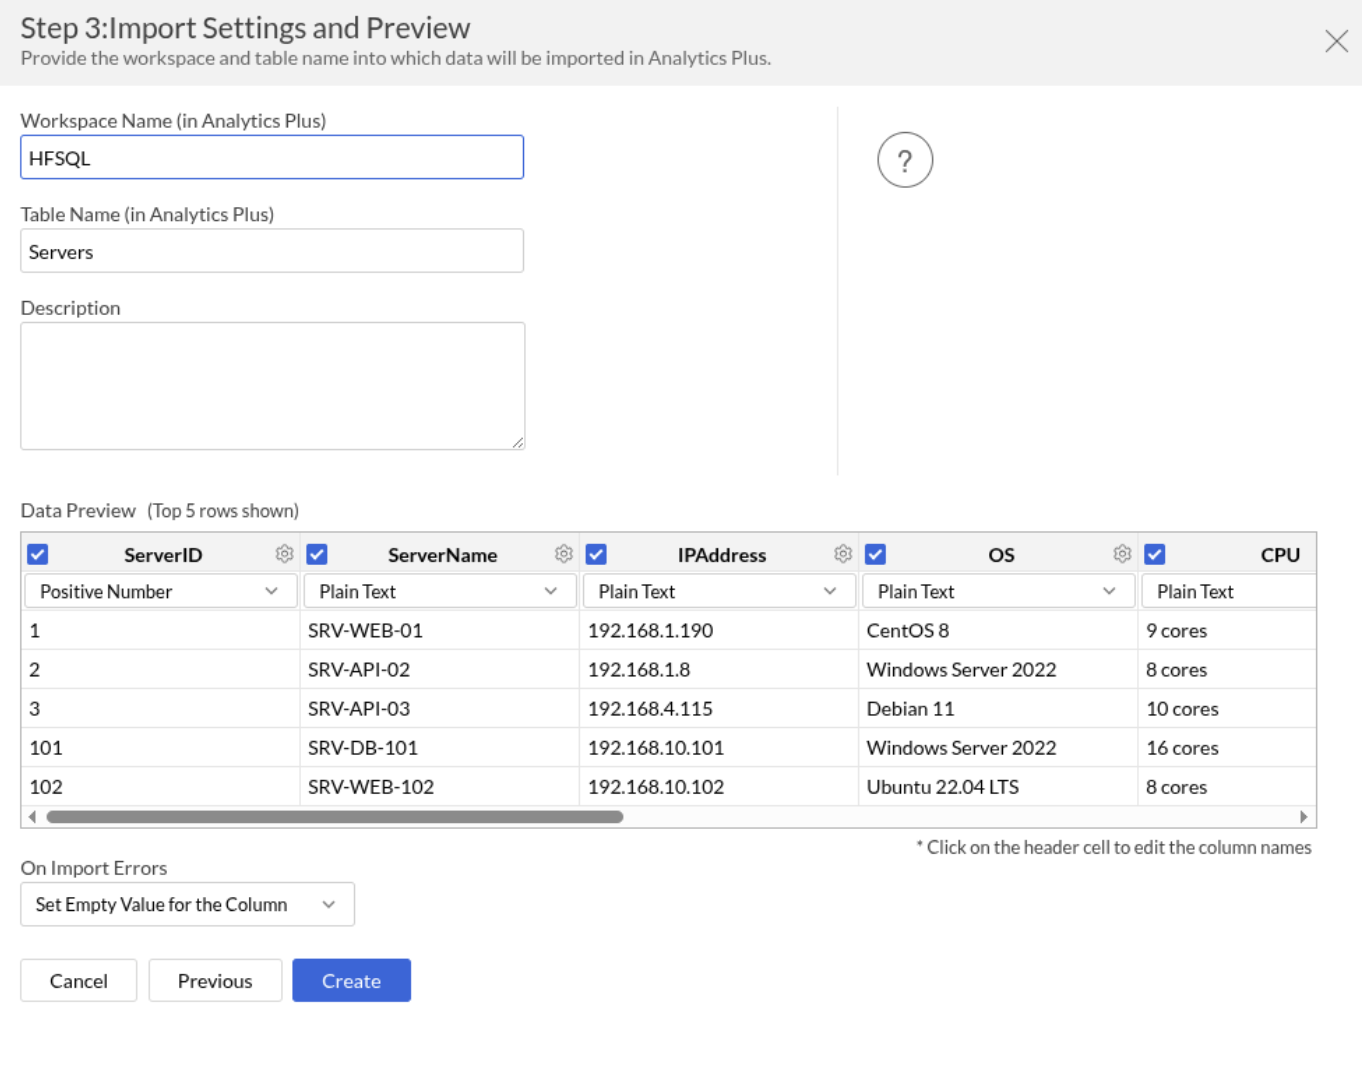Select the CentOS 8 cell
The height and width of the screenshot is (1068, 1362).
pos(998,630)
